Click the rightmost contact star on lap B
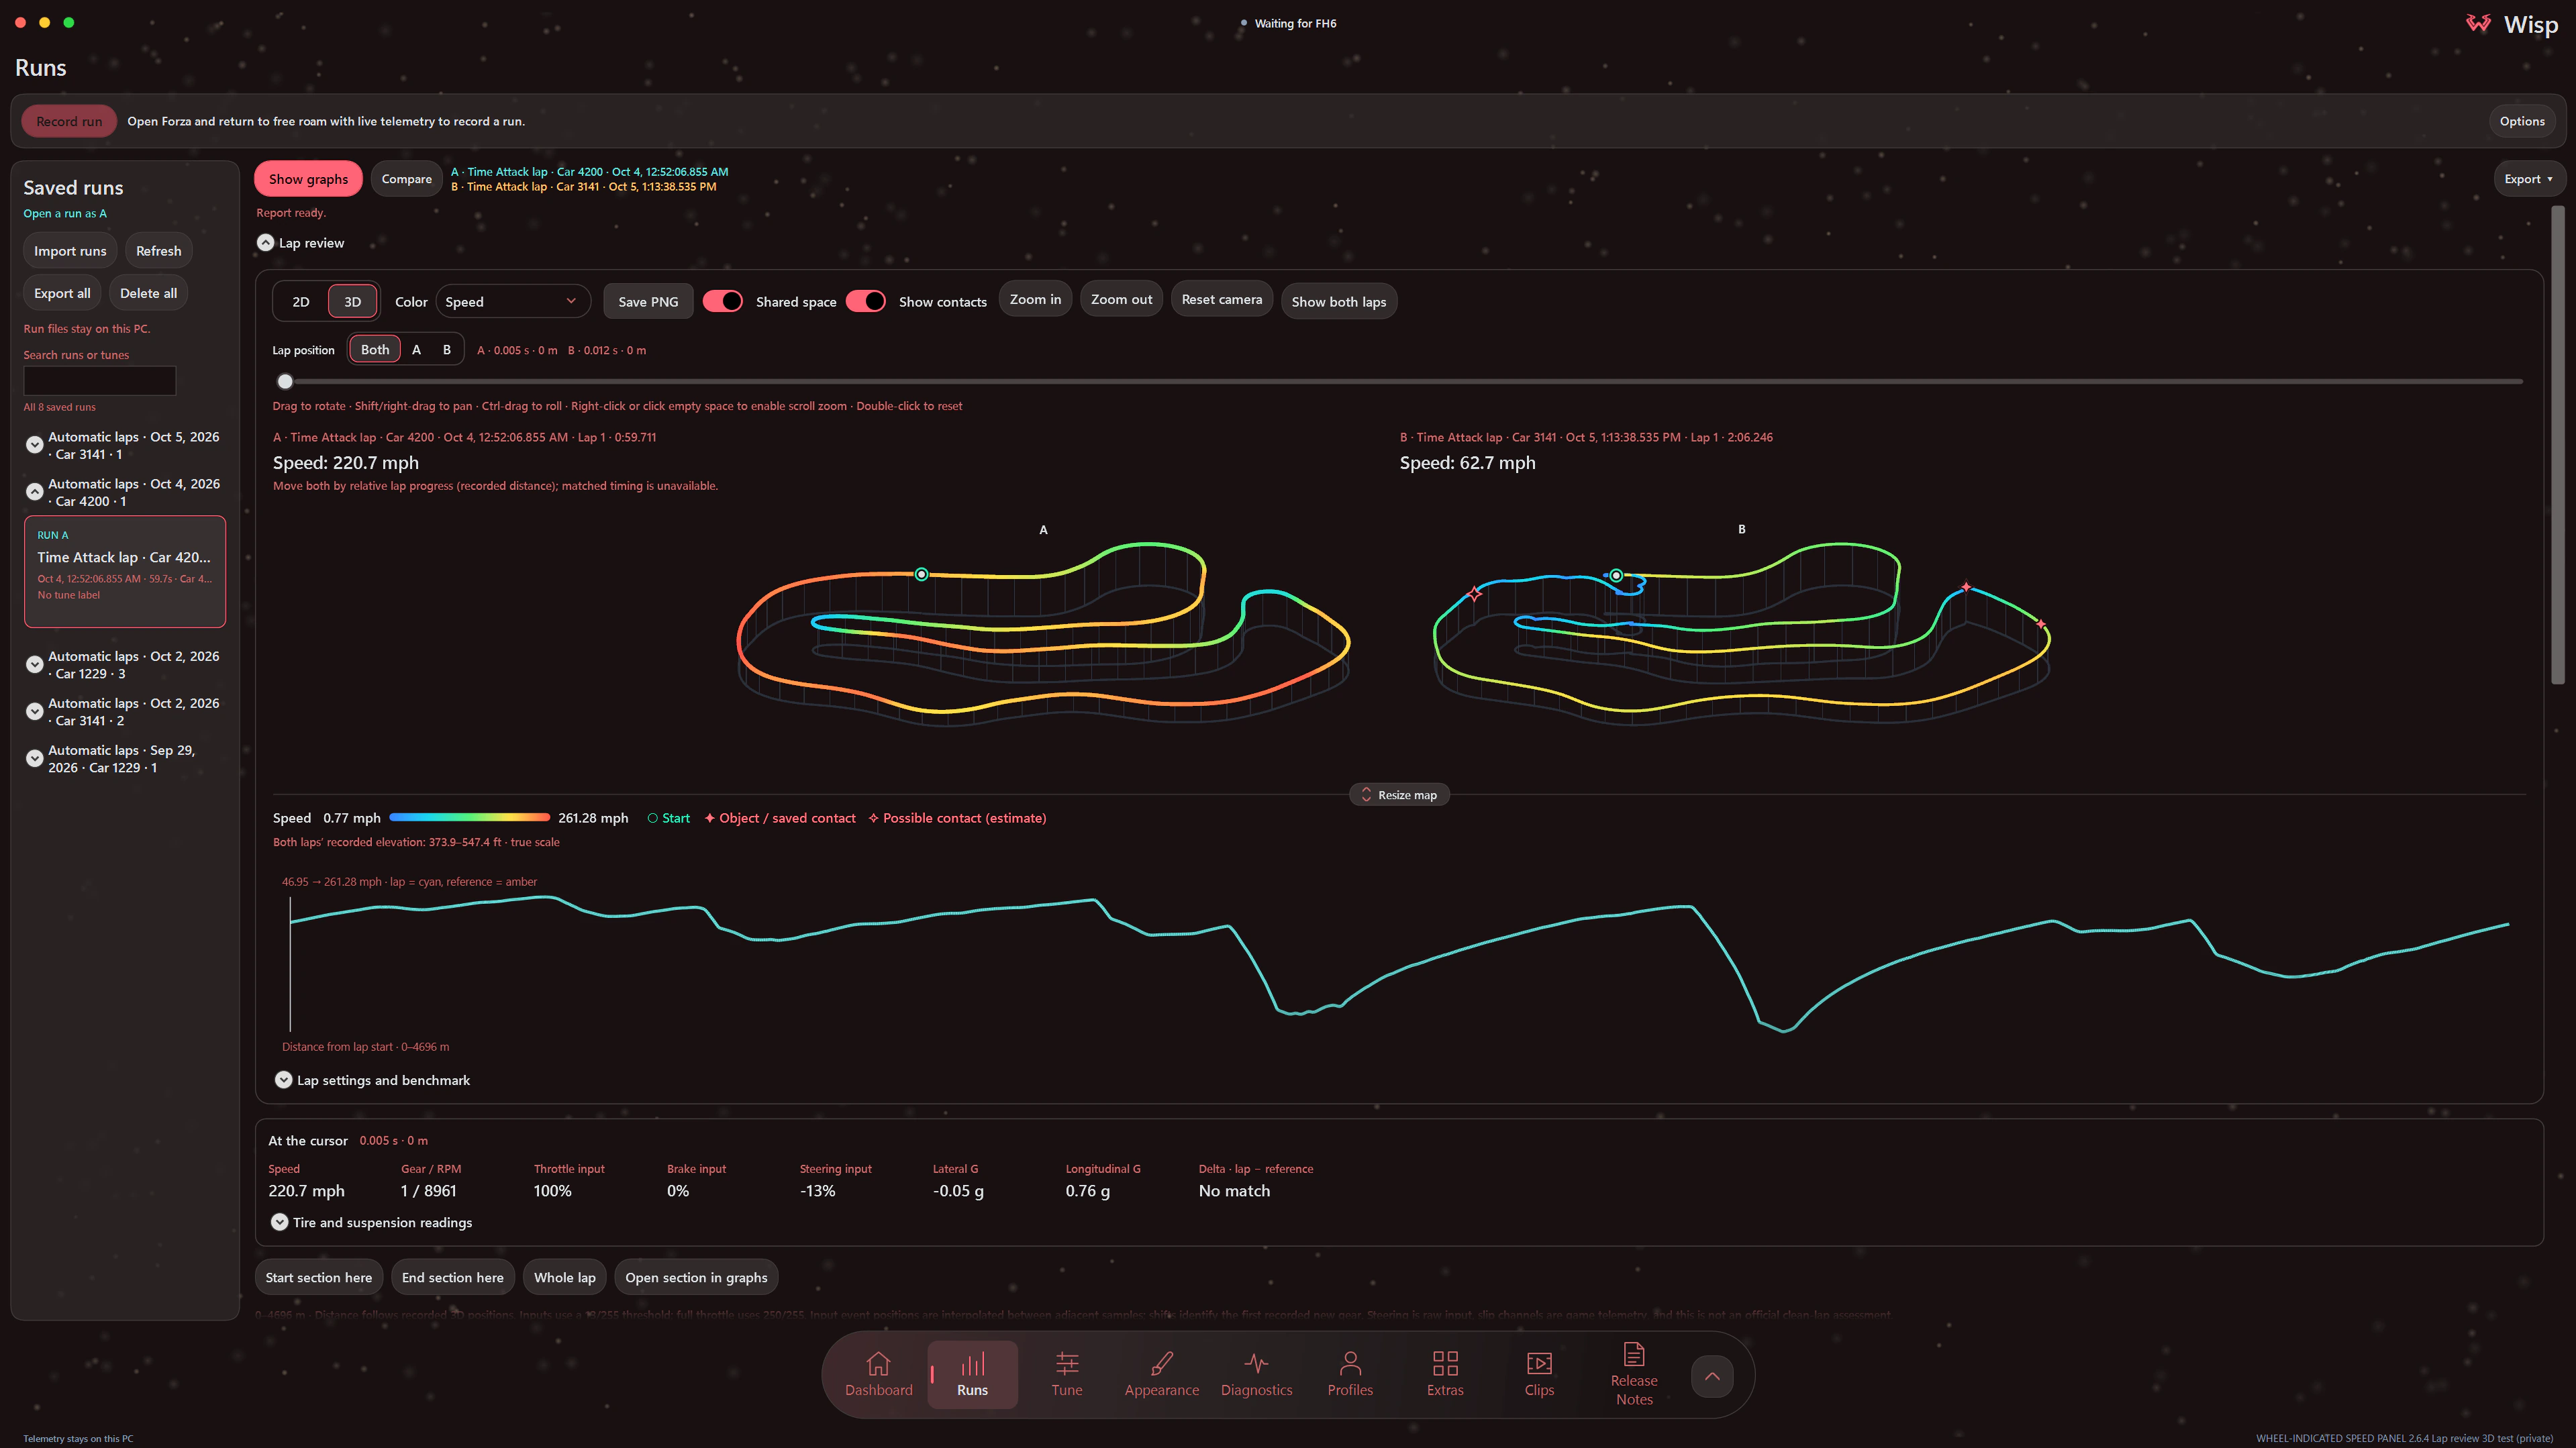 [2041, 624]
